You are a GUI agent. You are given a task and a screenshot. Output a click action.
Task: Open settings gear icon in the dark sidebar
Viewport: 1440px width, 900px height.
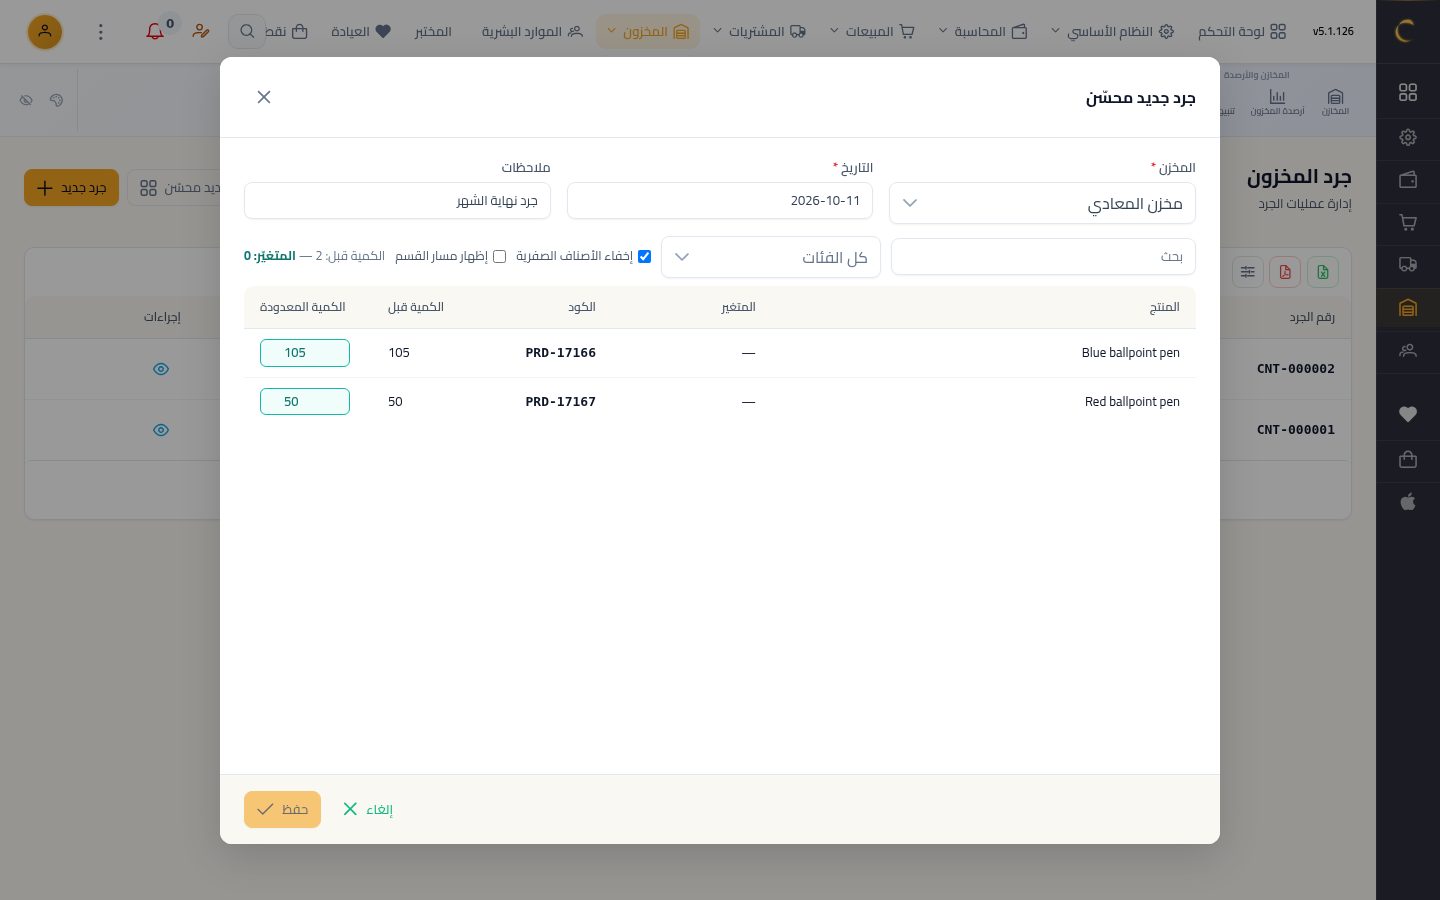[1408, 137]
